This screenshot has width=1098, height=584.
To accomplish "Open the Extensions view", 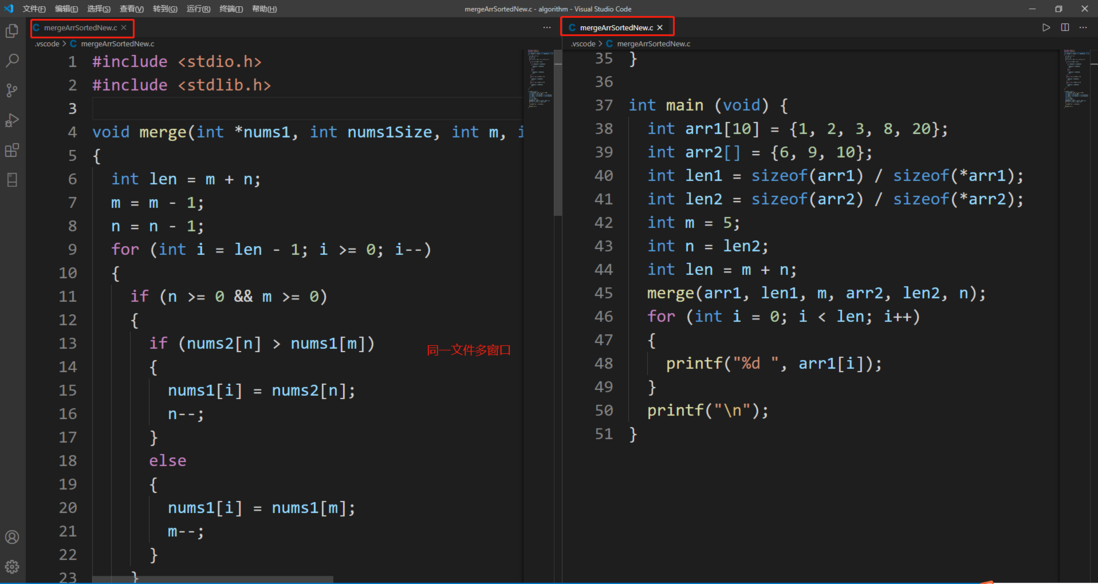I will point(12,151).
